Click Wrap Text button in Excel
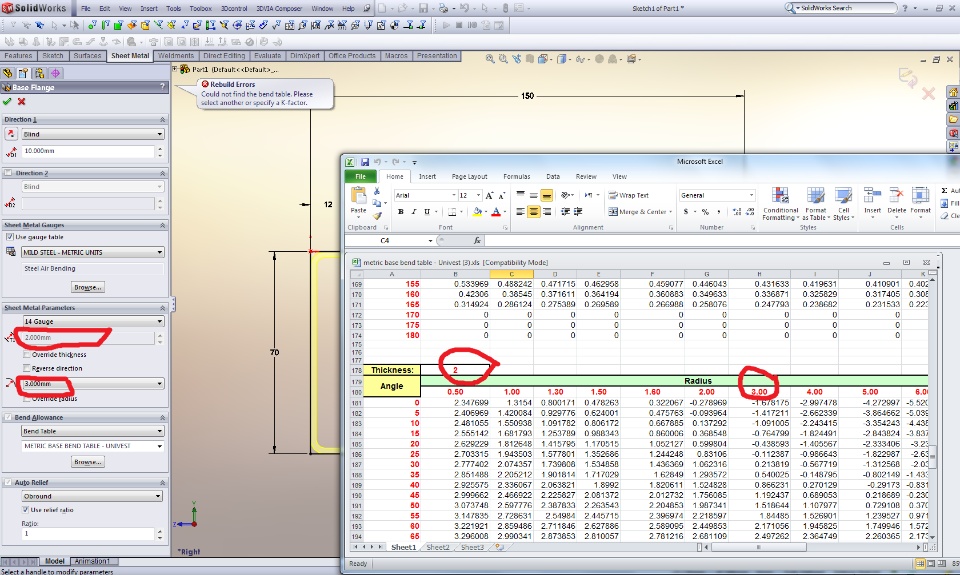 point(628,195)
